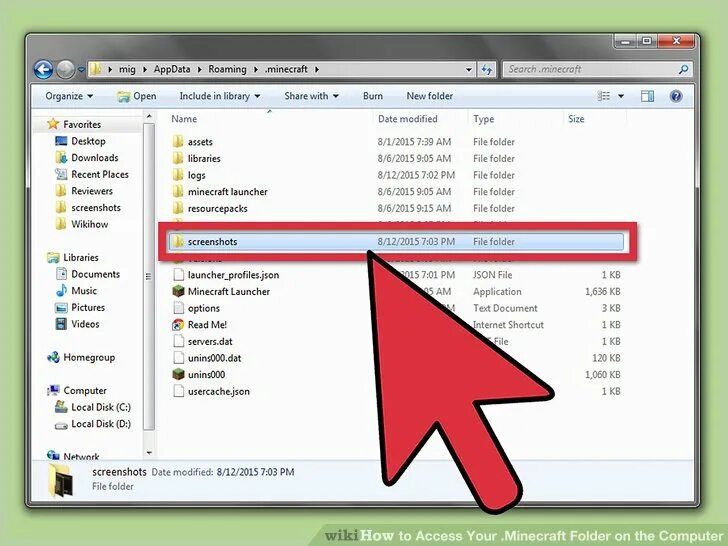The height and width of the screenshot is (546, 728).
Task: Toggle the preview pane icon
Action: click(x=647, y=96)
